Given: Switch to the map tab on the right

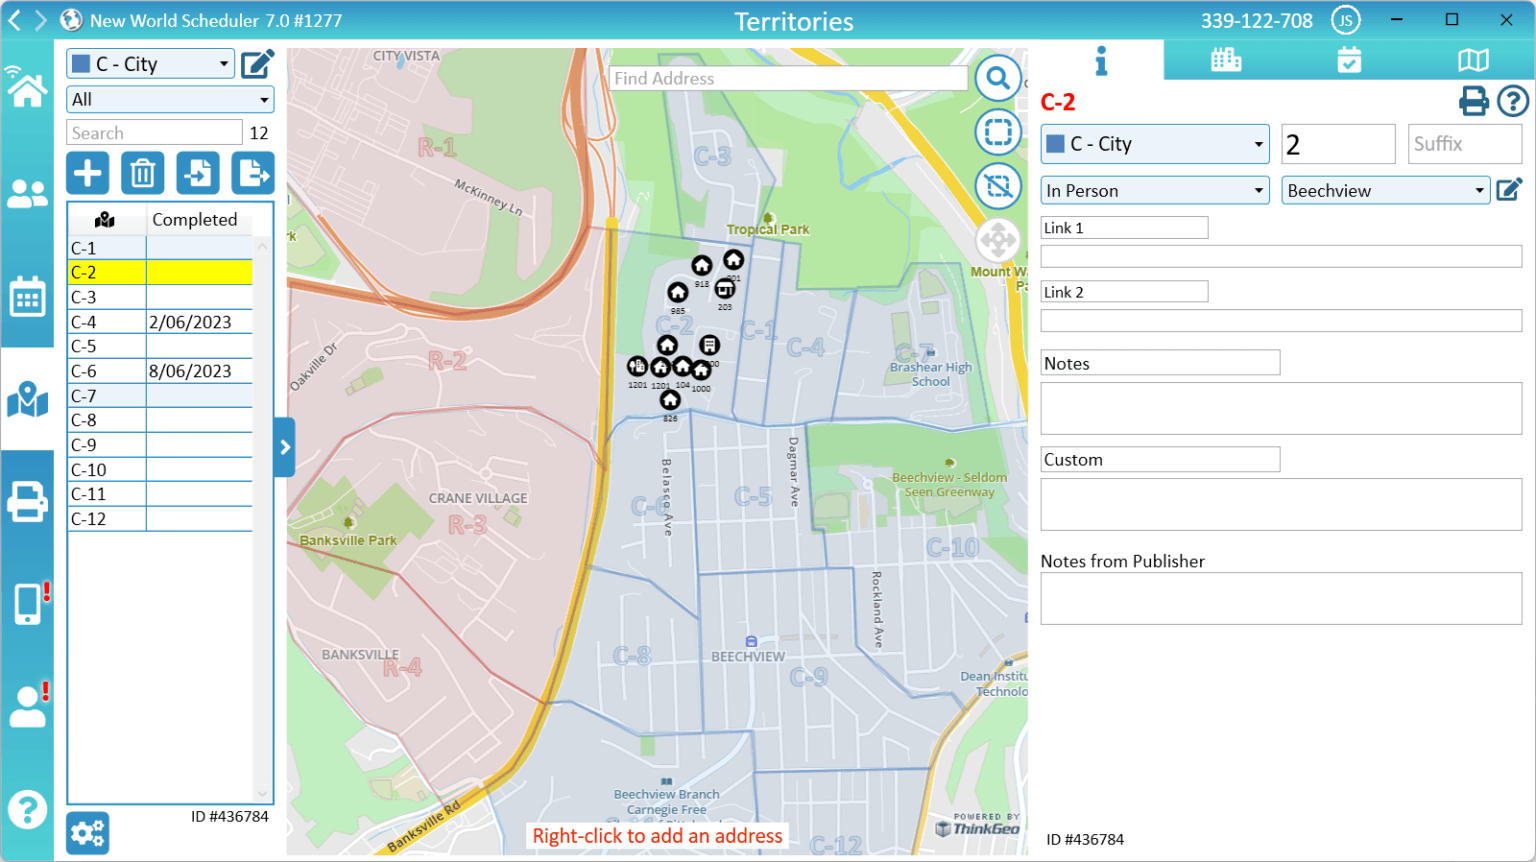Looking at the screenshot, I should point(1474,60).
